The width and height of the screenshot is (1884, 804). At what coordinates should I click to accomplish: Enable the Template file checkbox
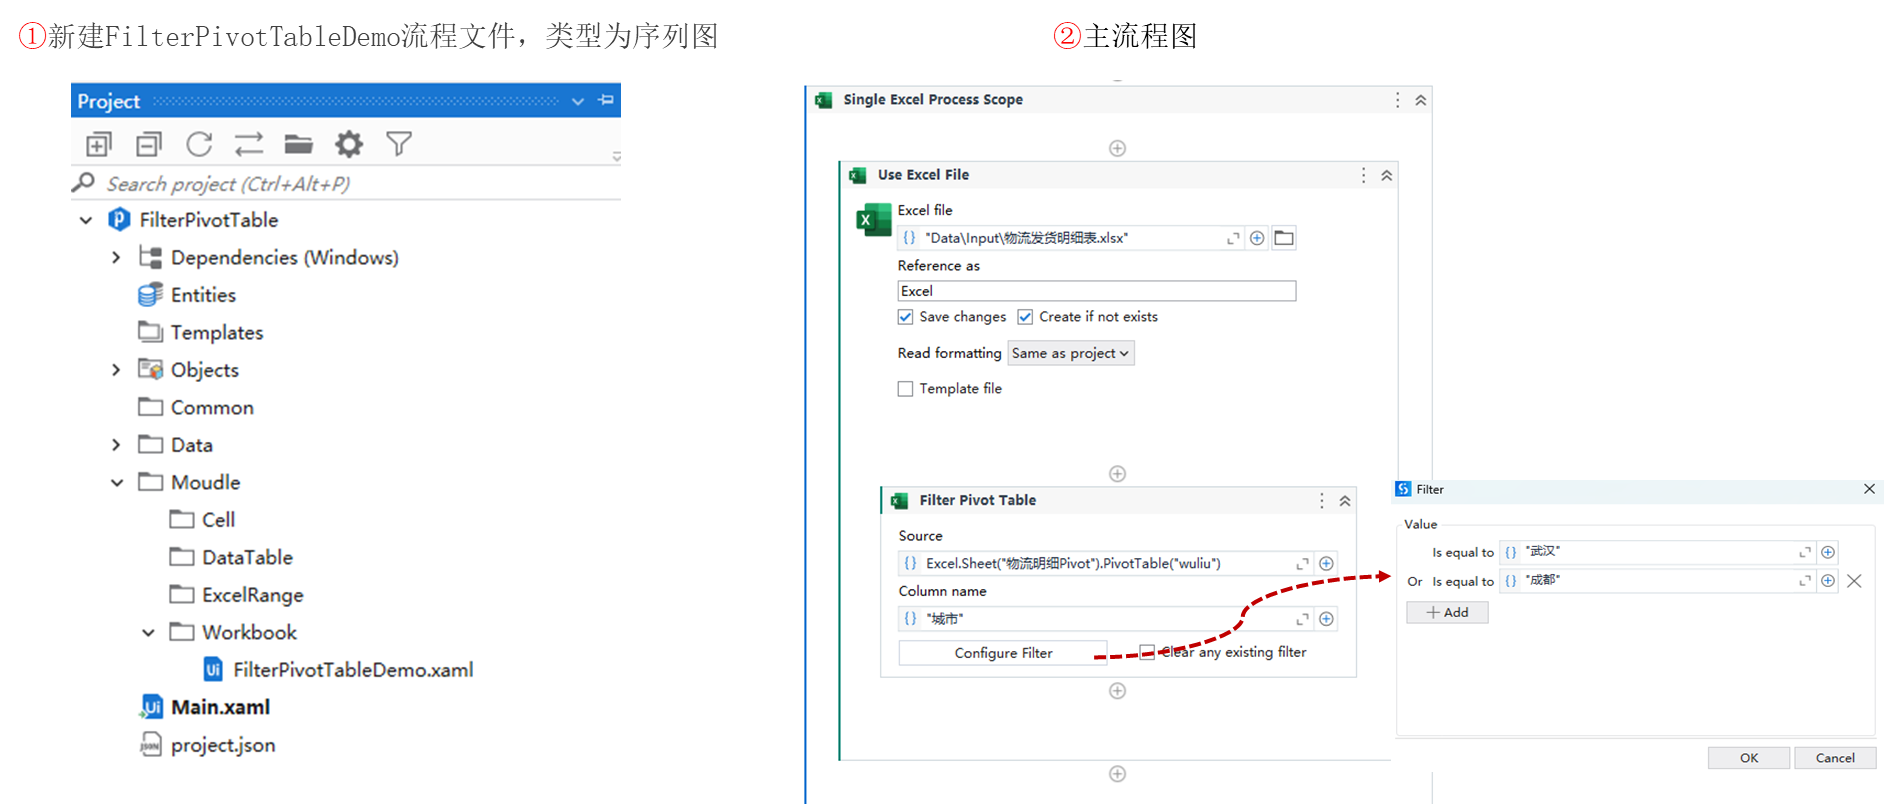(906, 389)
